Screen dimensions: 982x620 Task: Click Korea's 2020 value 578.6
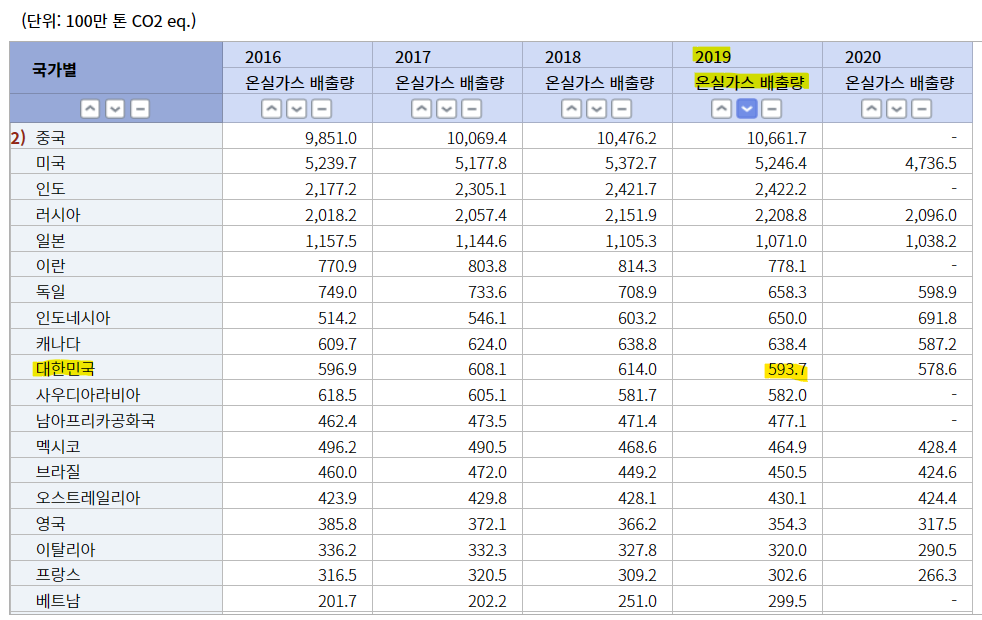click(x=938, y=369)
